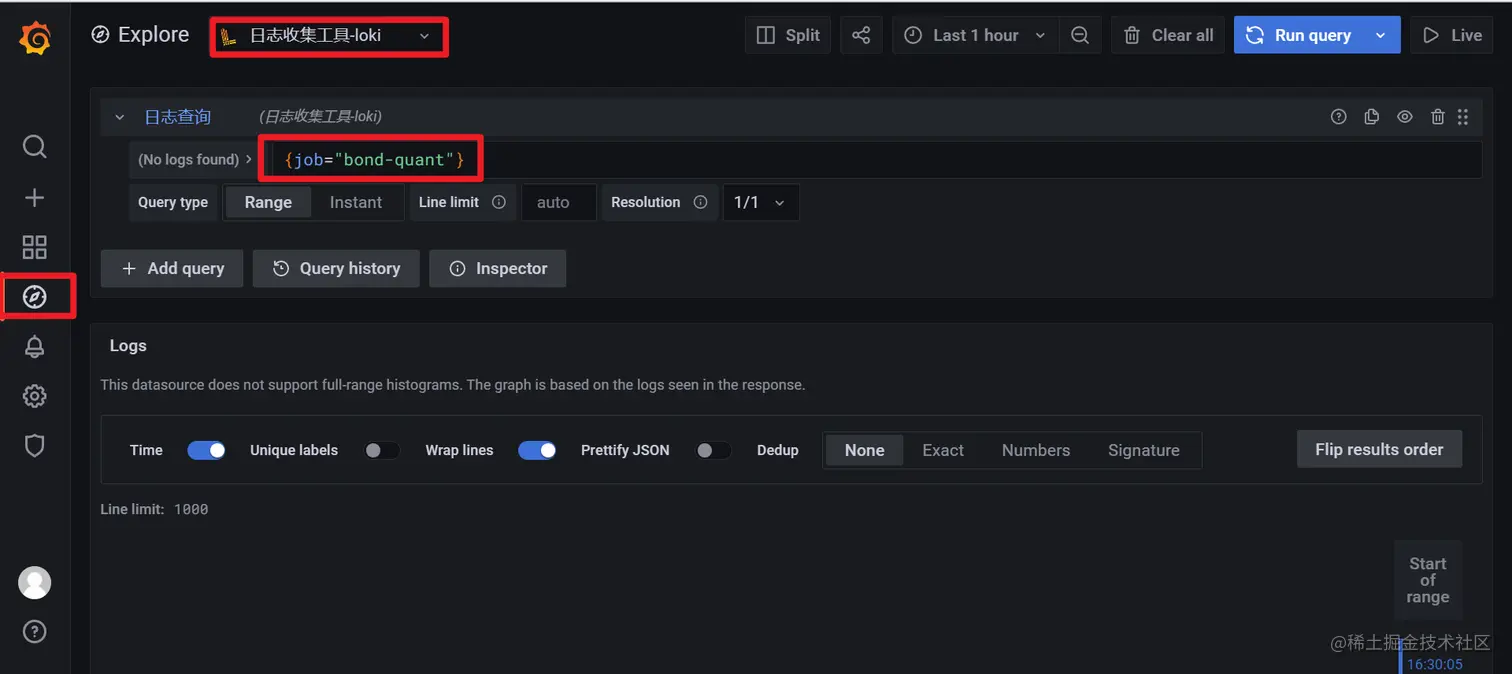This screenshot has width=1512, height=674.
Task: Click the Split button
Action: 788,35
